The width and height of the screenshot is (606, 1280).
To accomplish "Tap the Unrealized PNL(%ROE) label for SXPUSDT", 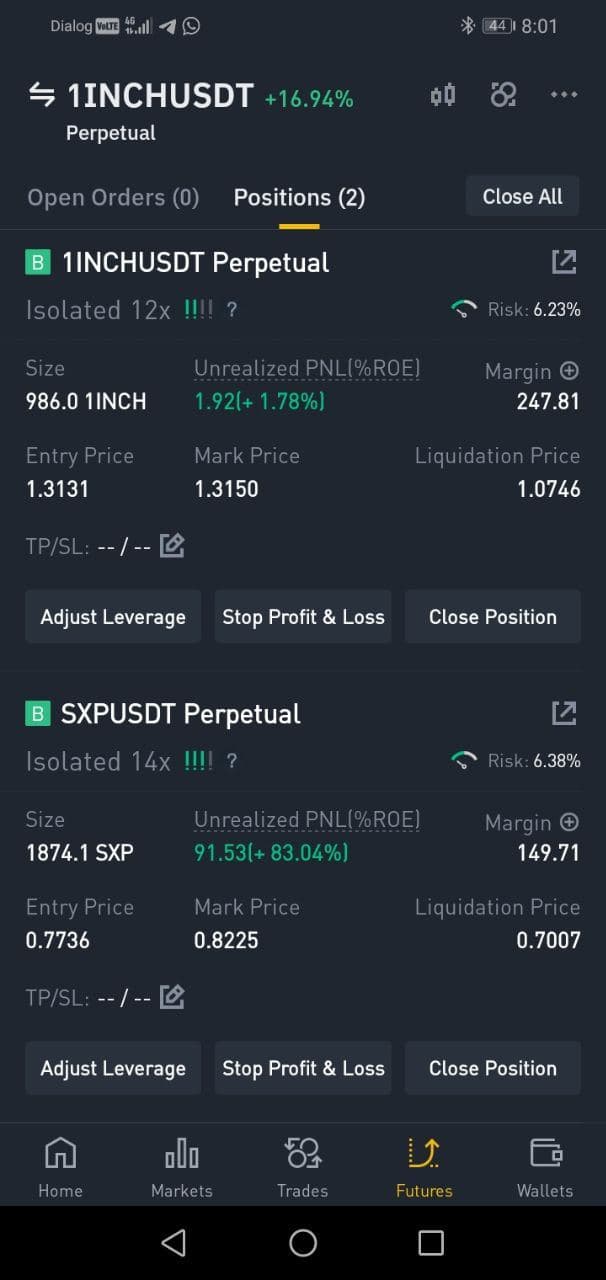I will tap(307, 820).
